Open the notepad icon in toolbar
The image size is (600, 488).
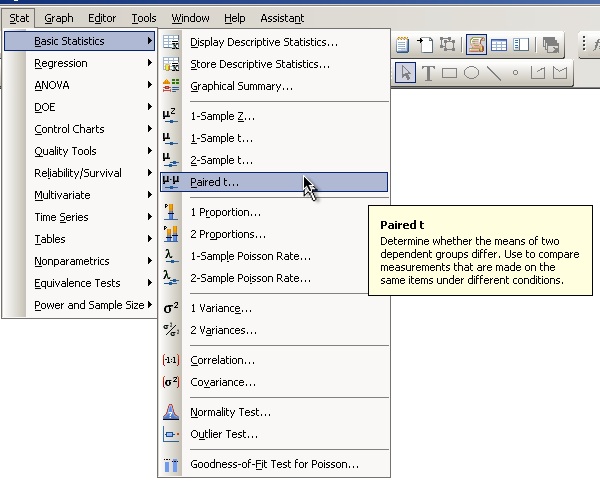point(402,44)
